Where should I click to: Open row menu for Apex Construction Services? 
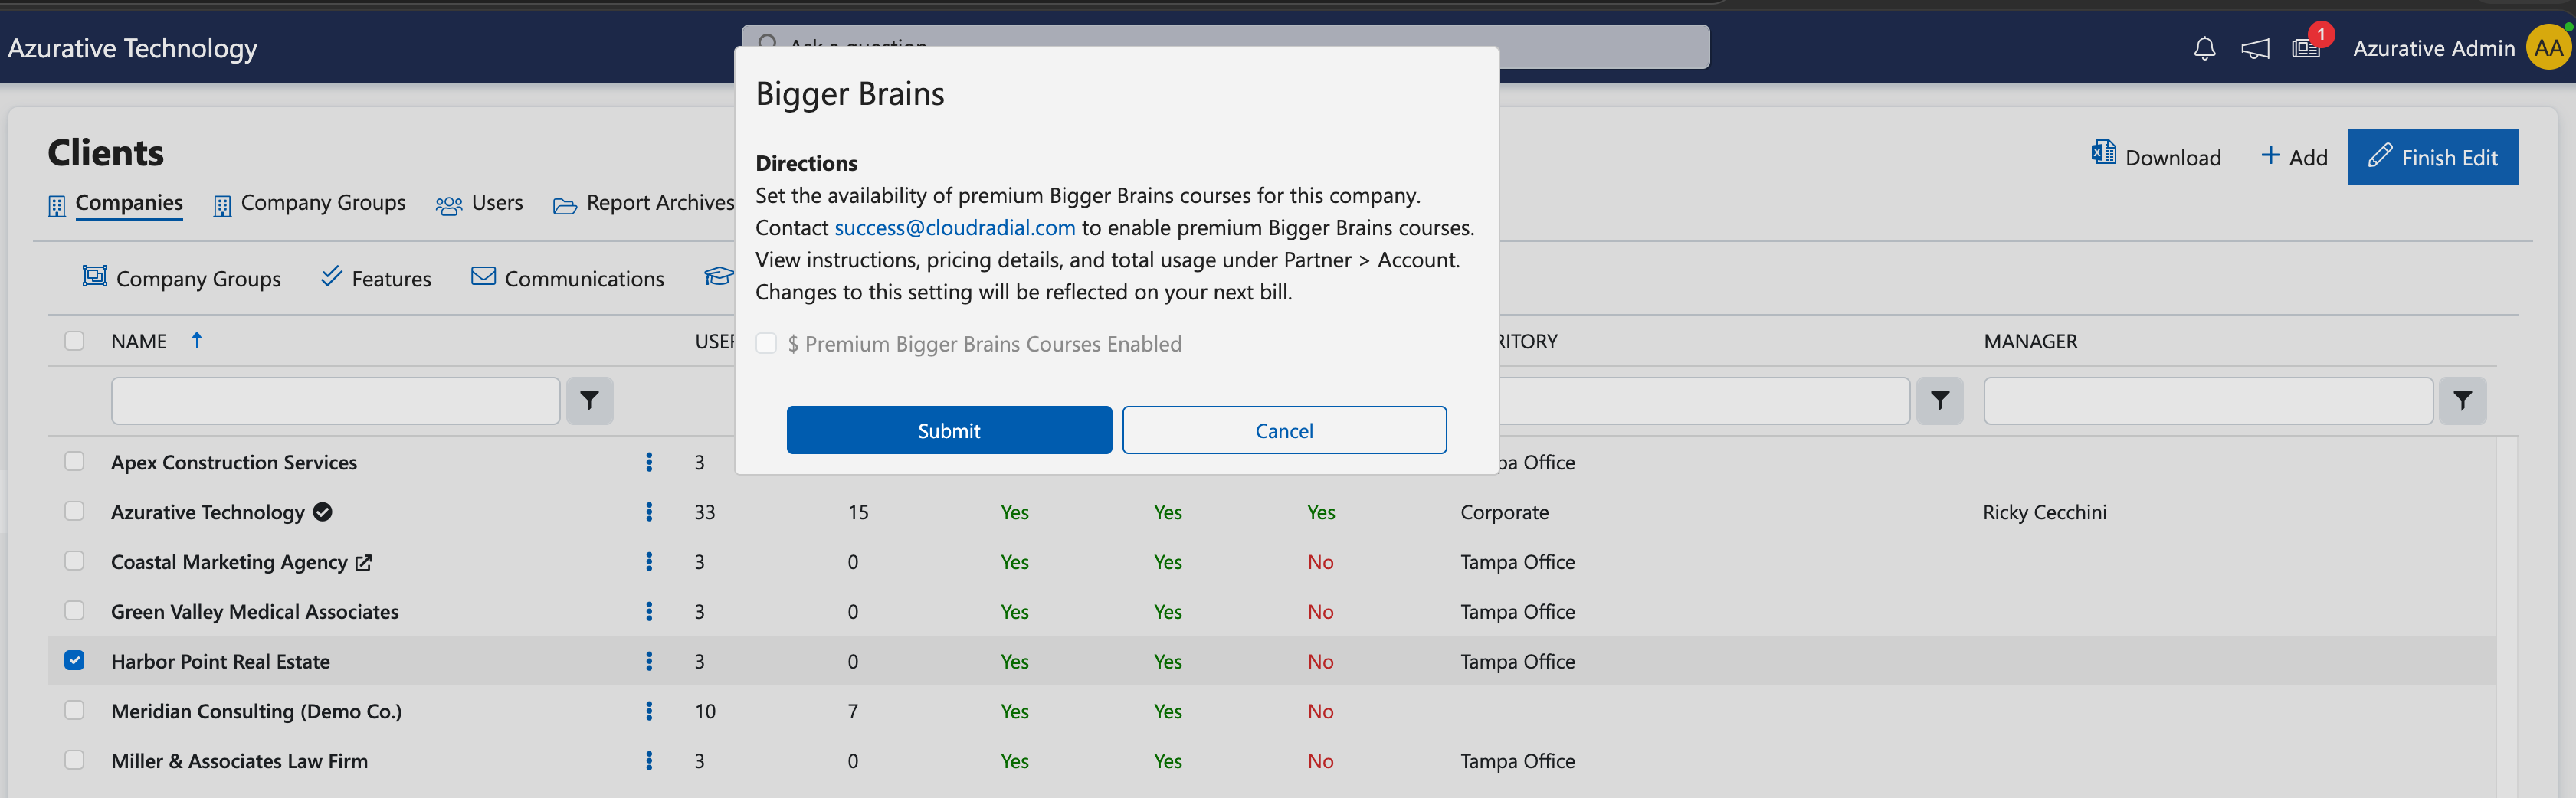click(649, 462)
